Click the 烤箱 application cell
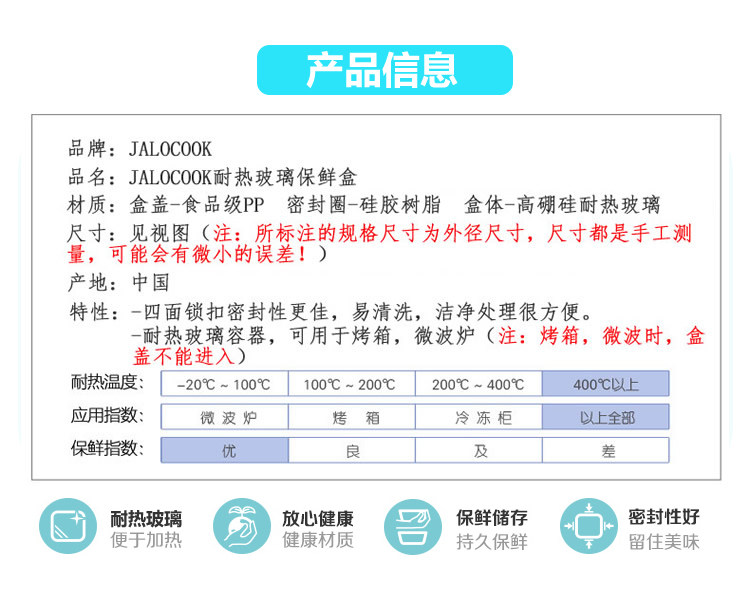 coord(352,417)
